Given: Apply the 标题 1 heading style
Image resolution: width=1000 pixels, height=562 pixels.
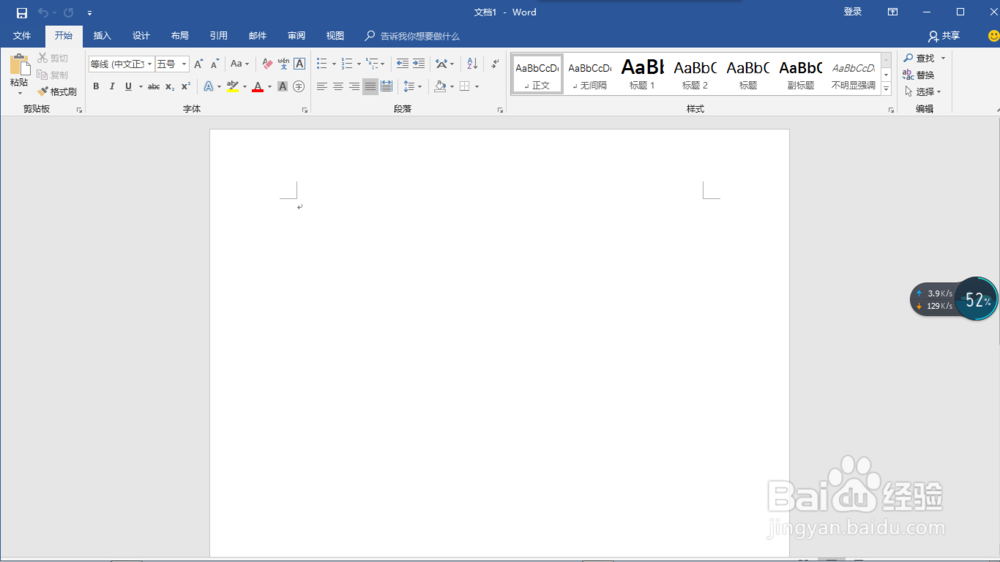Looking at the screenshot, I should (643, 74).
